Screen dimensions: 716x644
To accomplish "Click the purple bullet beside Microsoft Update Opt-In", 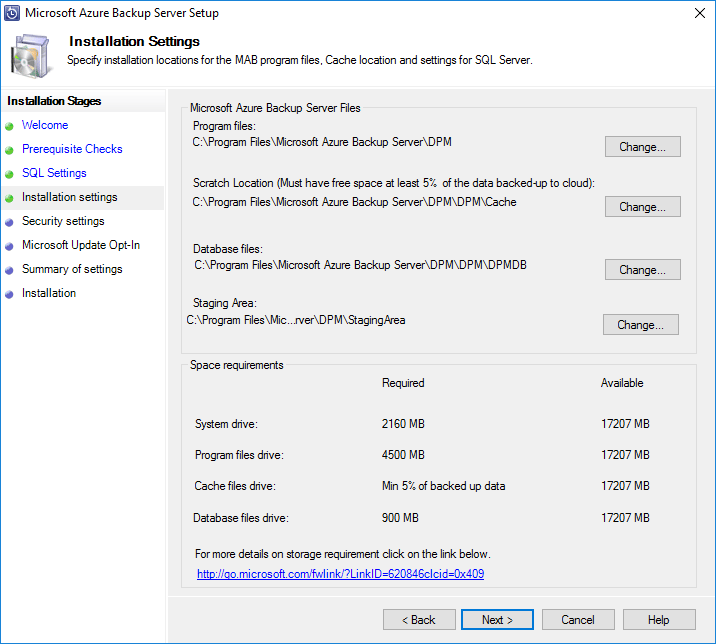I will point(9,246).
